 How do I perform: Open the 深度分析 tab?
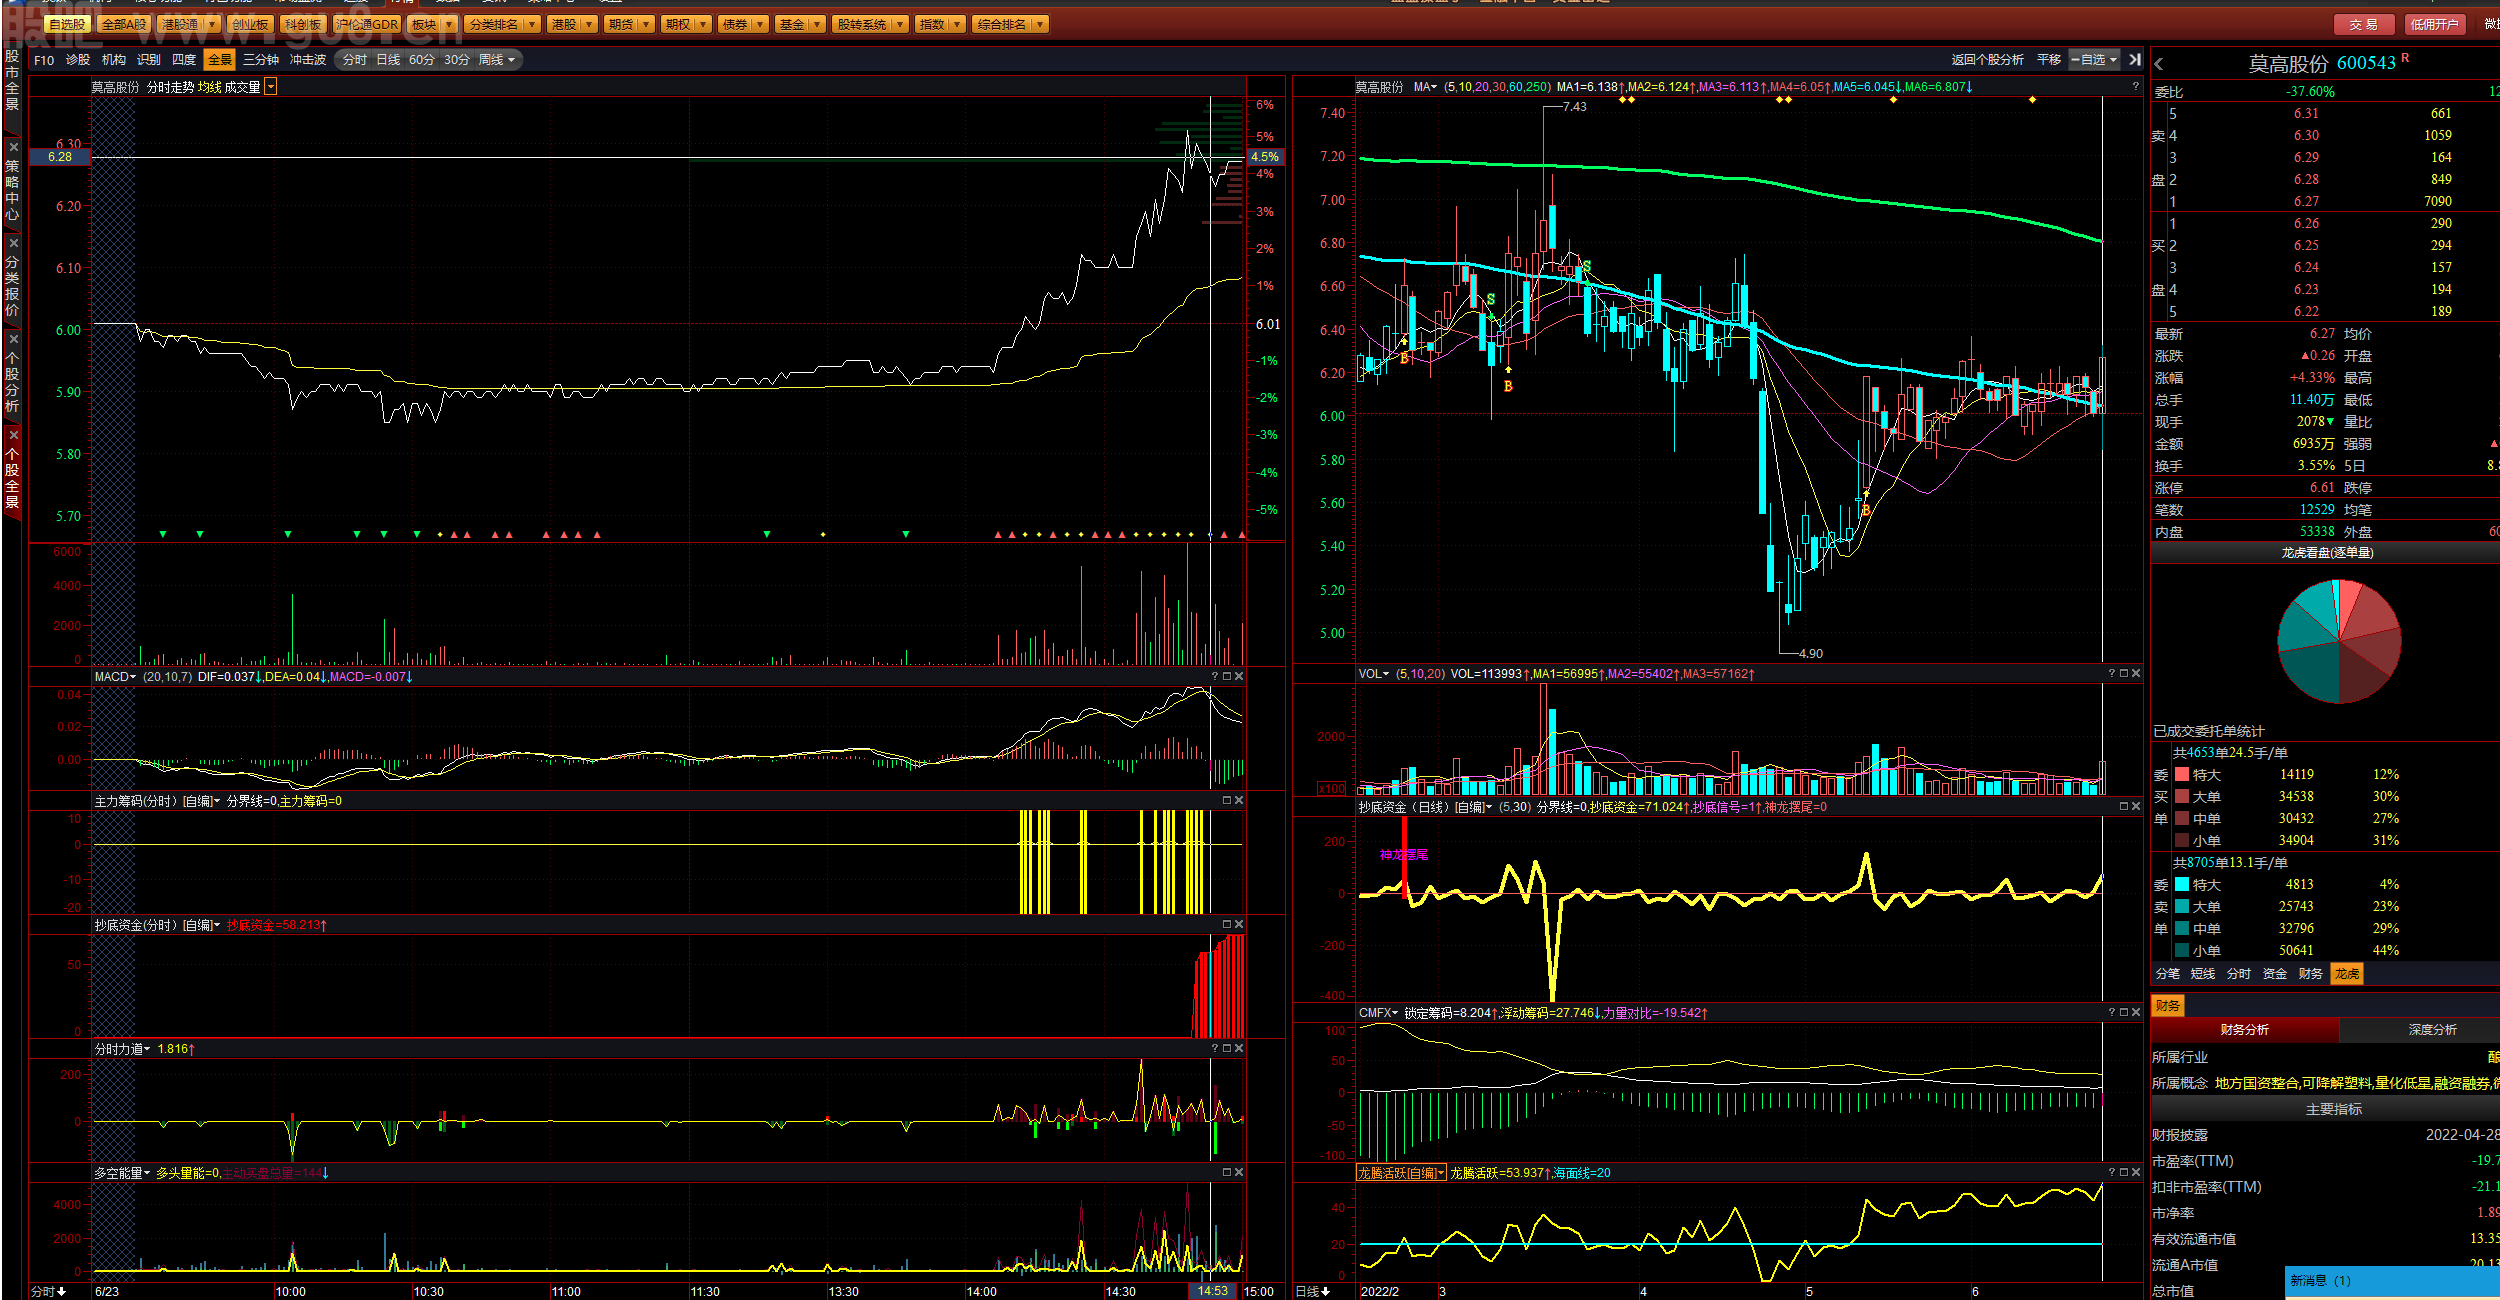click(x=2432, y=1030)
